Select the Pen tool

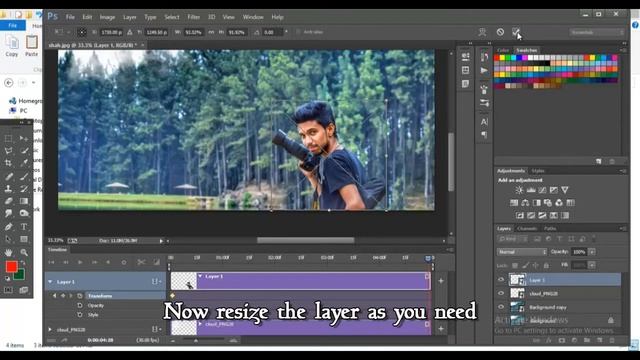pos(8,227)
